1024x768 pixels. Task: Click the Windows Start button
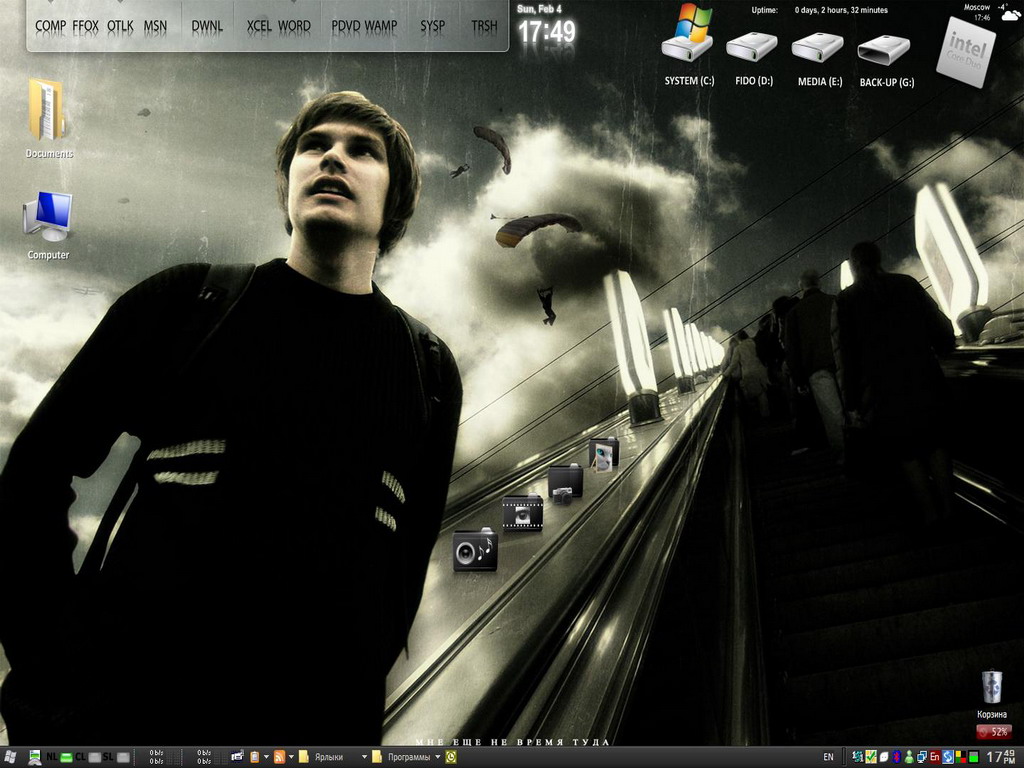[x=11, y=757]
